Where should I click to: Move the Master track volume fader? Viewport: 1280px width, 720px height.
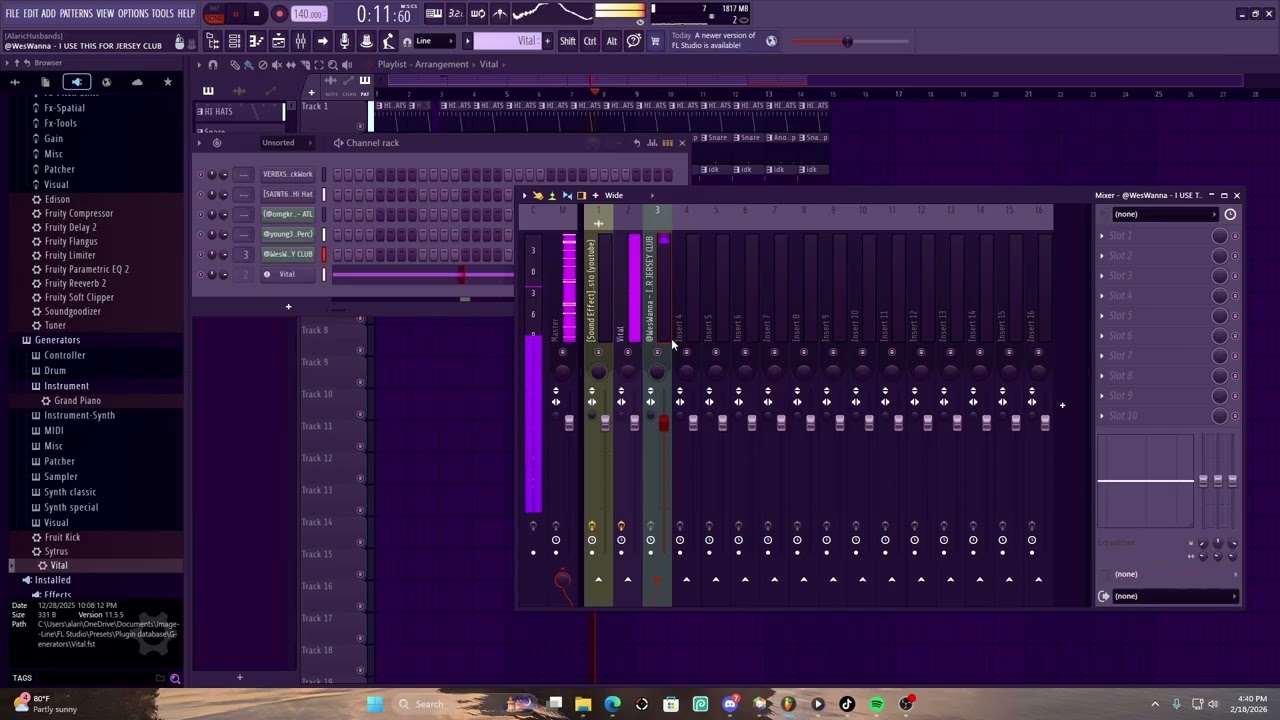click(569, 424)
